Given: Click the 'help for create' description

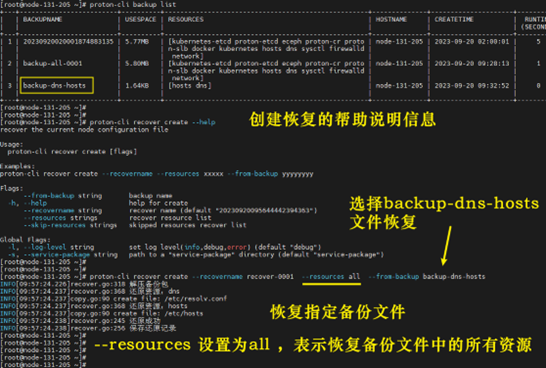Looking at the screenshot, I should pyautogui.click(x=158, y=203).
